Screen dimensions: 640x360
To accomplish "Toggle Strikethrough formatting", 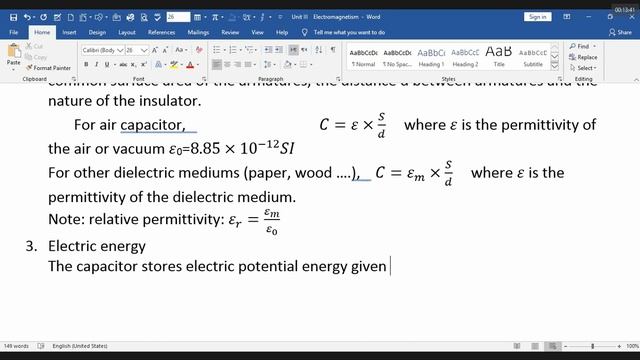I will [123, 64].
